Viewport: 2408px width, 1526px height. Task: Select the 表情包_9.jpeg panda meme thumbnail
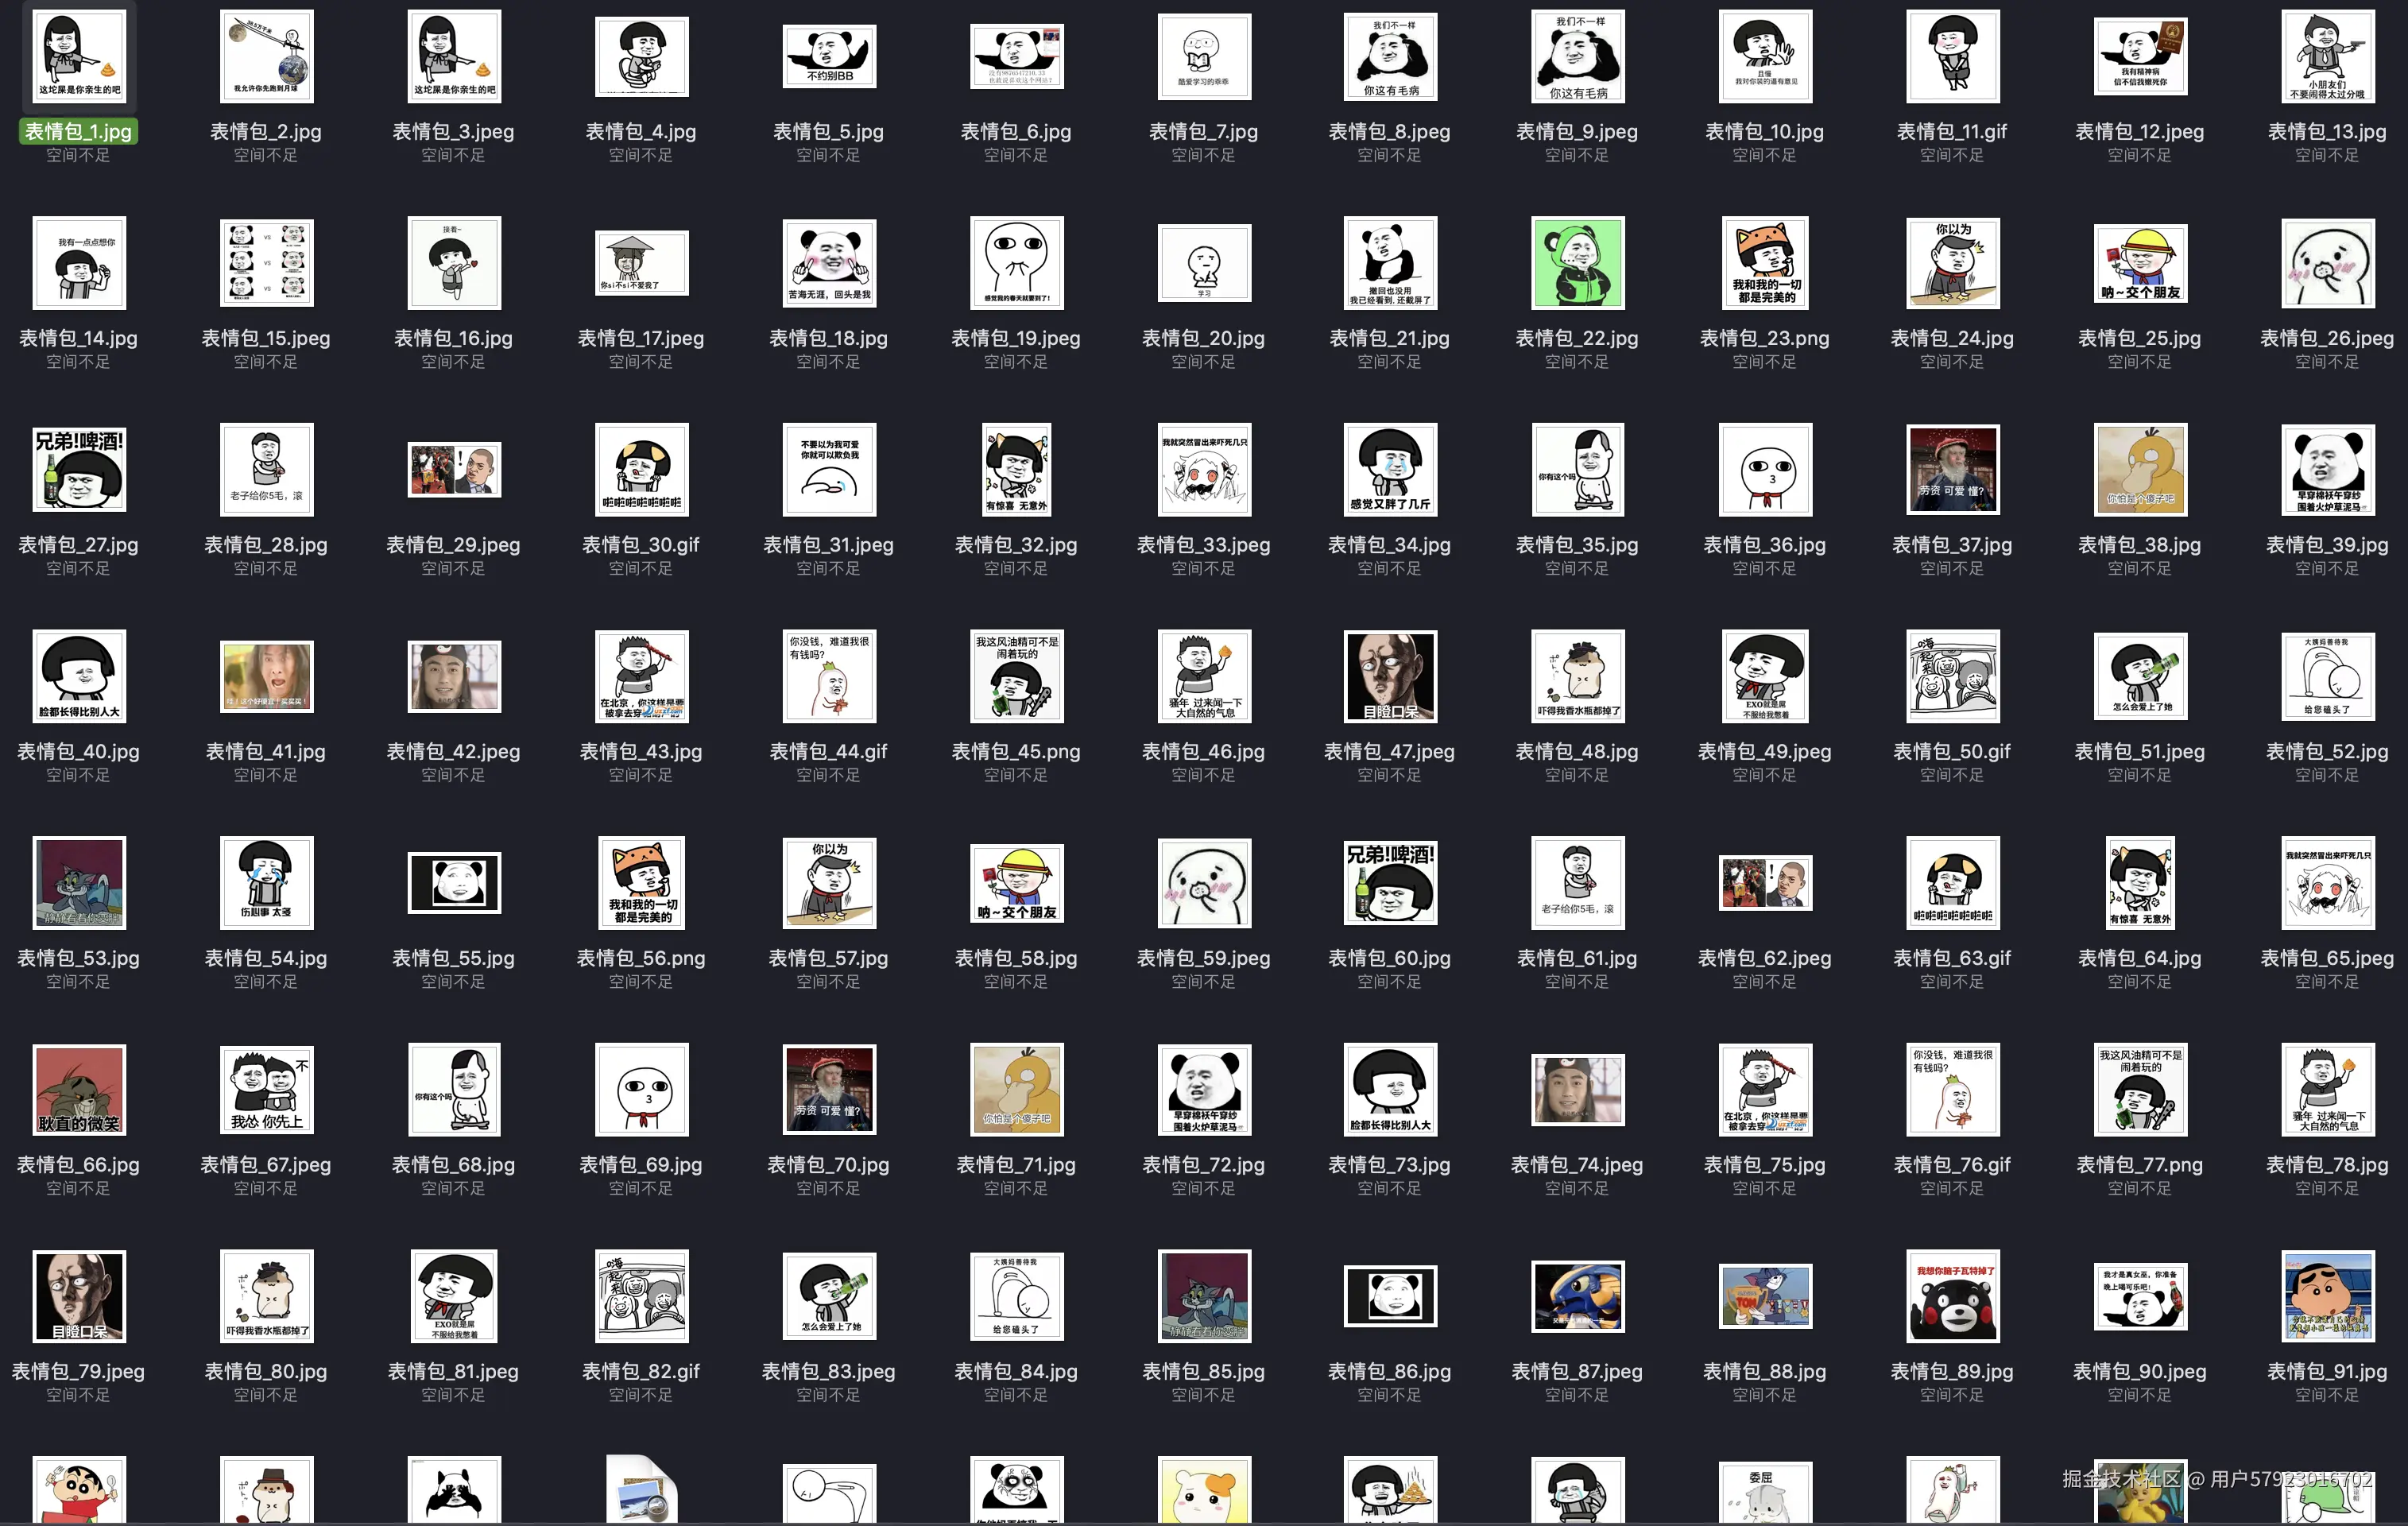click(1577, 56)
